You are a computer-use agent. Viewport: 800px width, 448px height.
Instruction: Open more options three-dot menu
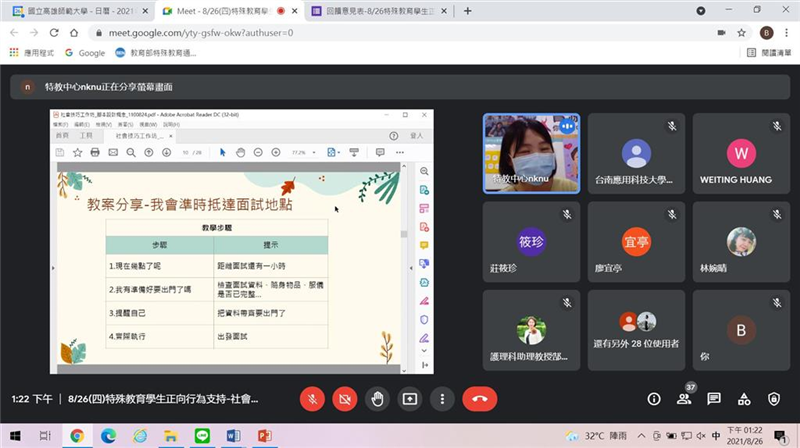pyautogui.click(x=441, y=398)
